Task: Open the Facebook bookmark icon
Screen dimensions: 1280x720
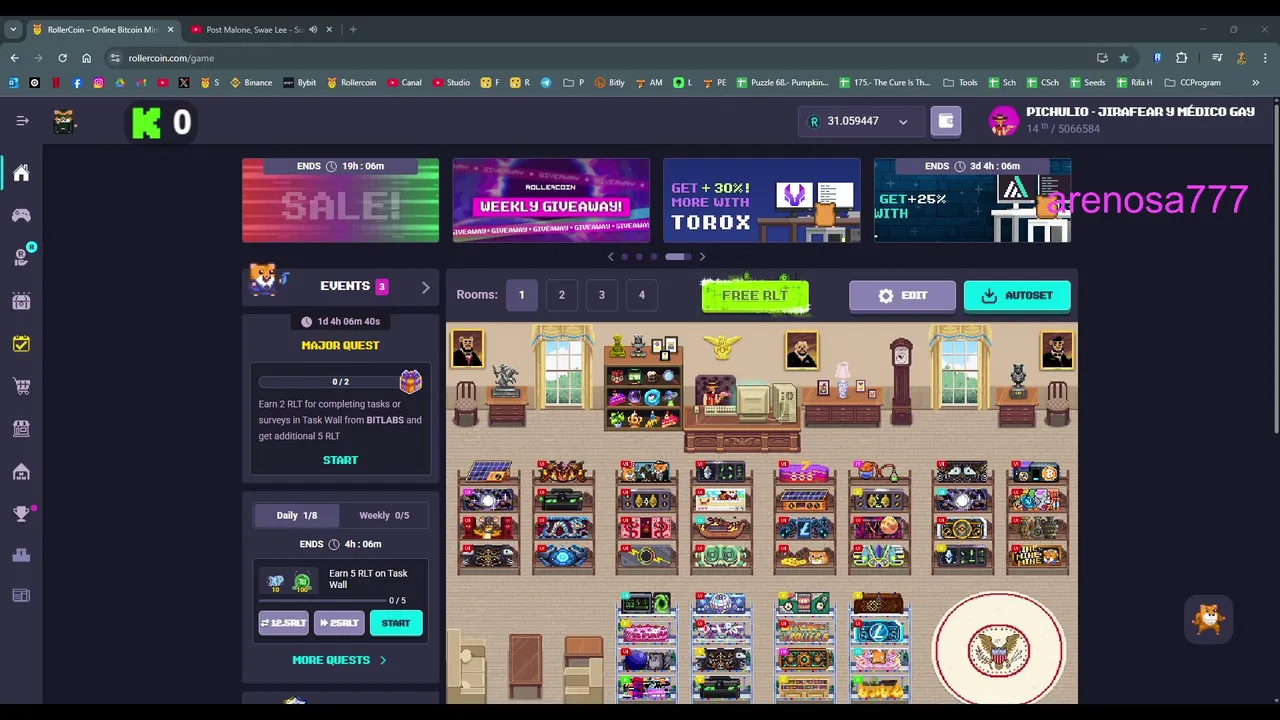Action: click(x=77, y=83)
